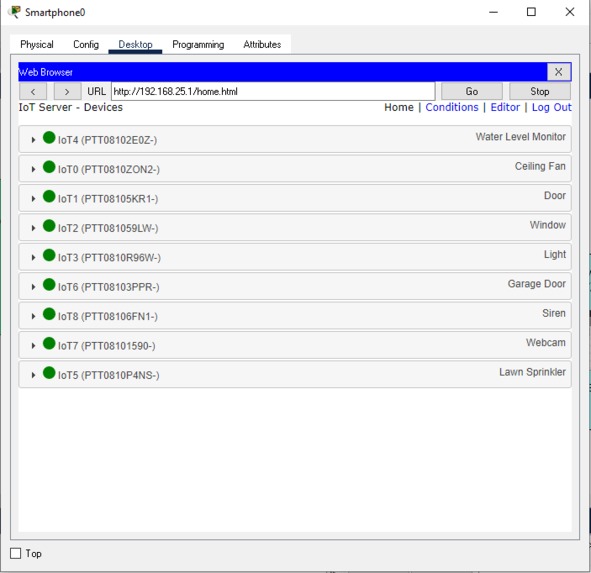Click the Garage Door text
Screen dimensions: 591x573
click(537, 284)
